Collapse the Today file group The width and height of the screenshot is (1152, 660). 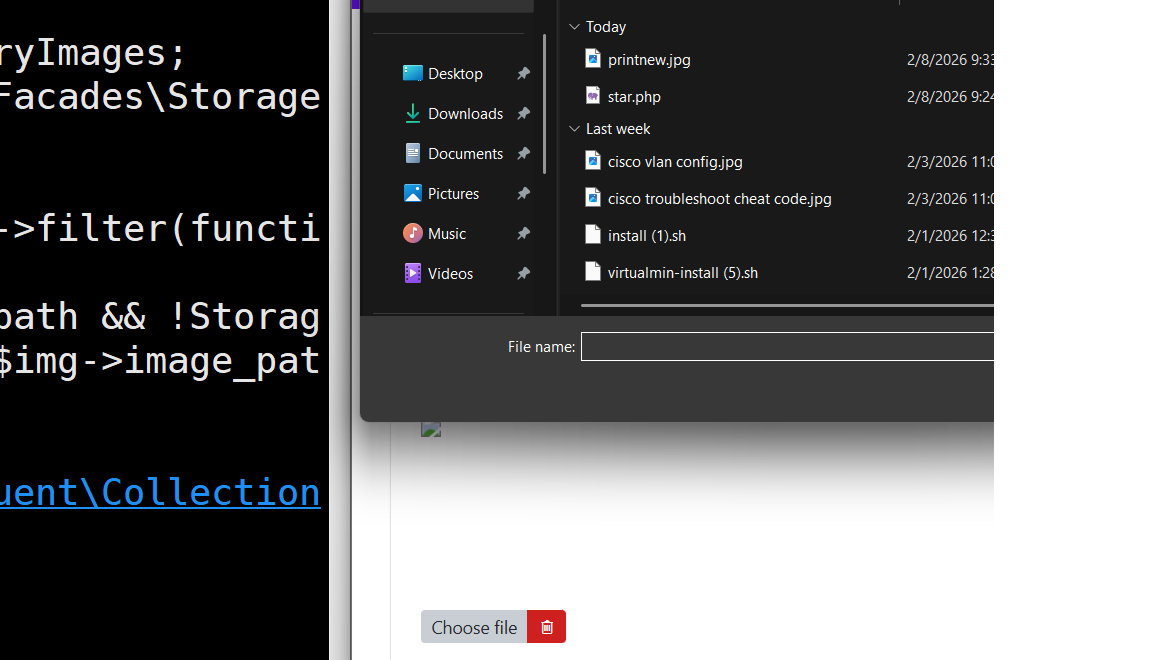coord(574,27)
